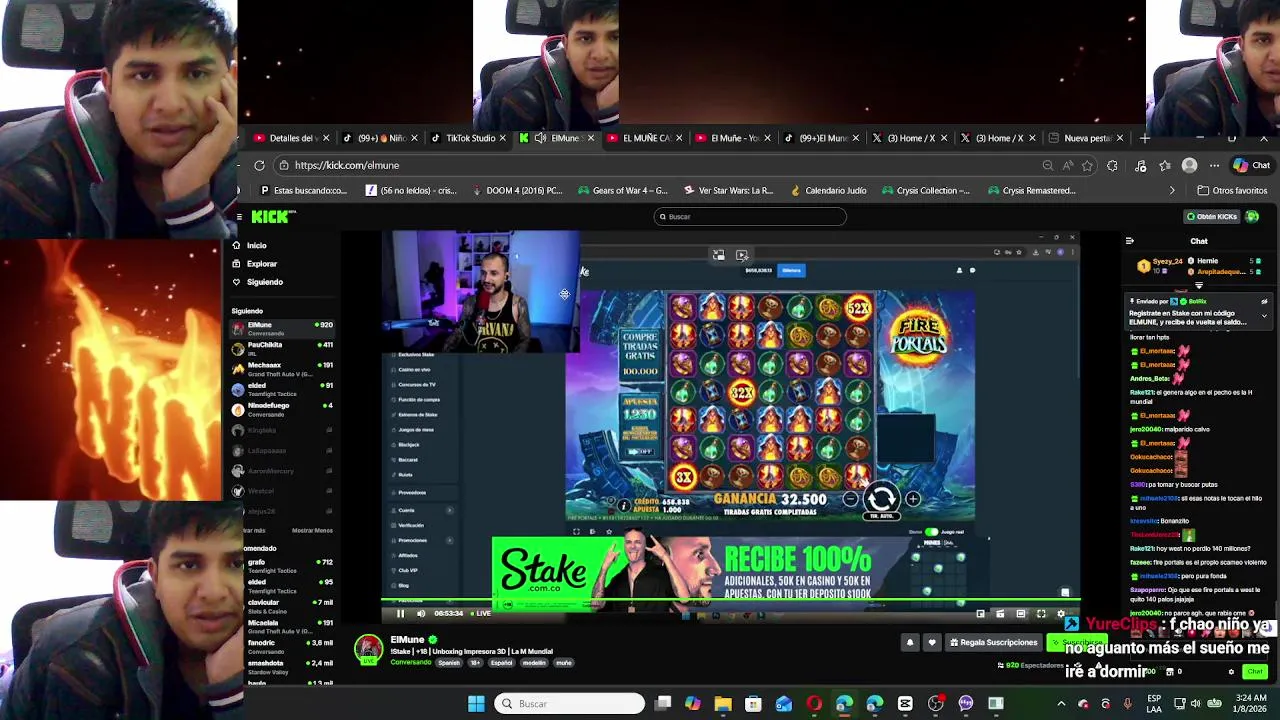Click ElMune channel avatar below video

[368, 649]
